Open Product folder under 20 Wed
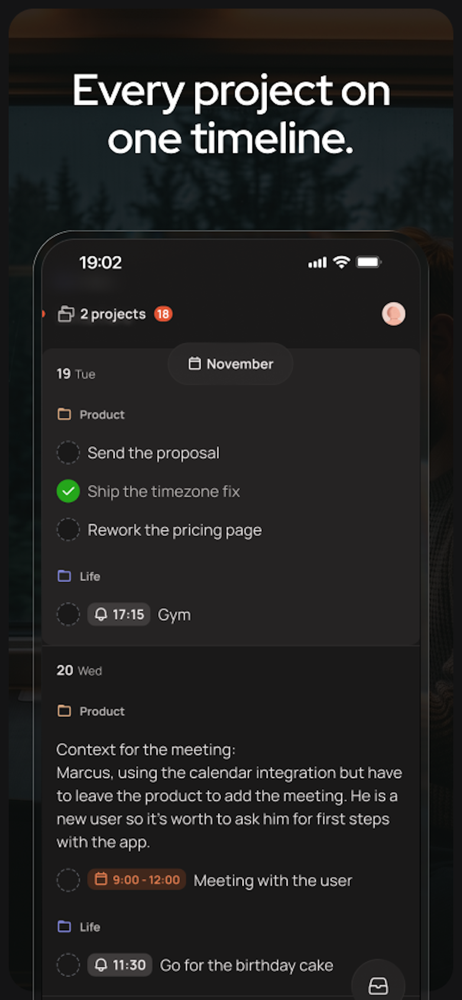 click(91, 711)
